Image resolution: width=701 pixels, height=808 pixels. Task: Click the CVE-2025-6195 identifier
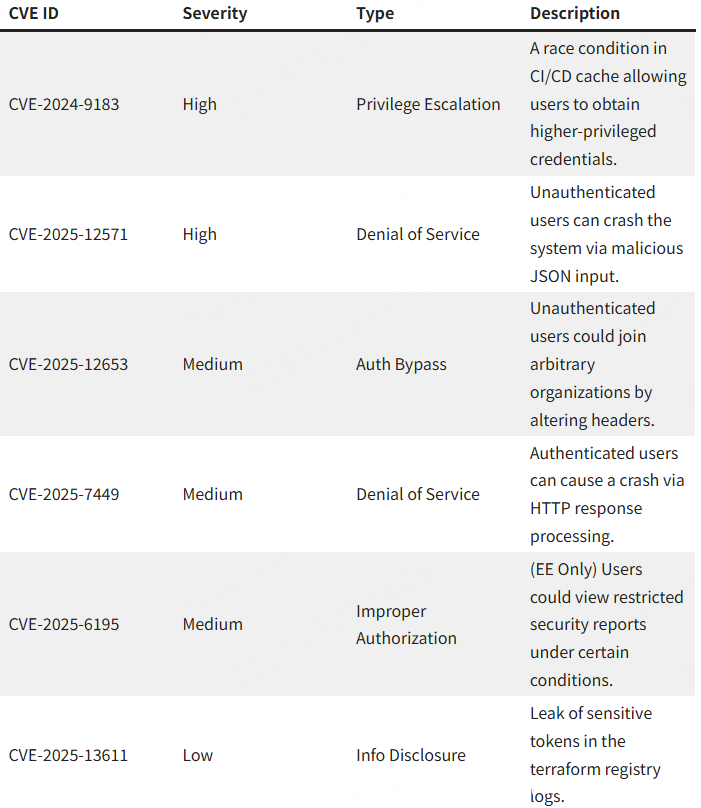coord(64,624)
